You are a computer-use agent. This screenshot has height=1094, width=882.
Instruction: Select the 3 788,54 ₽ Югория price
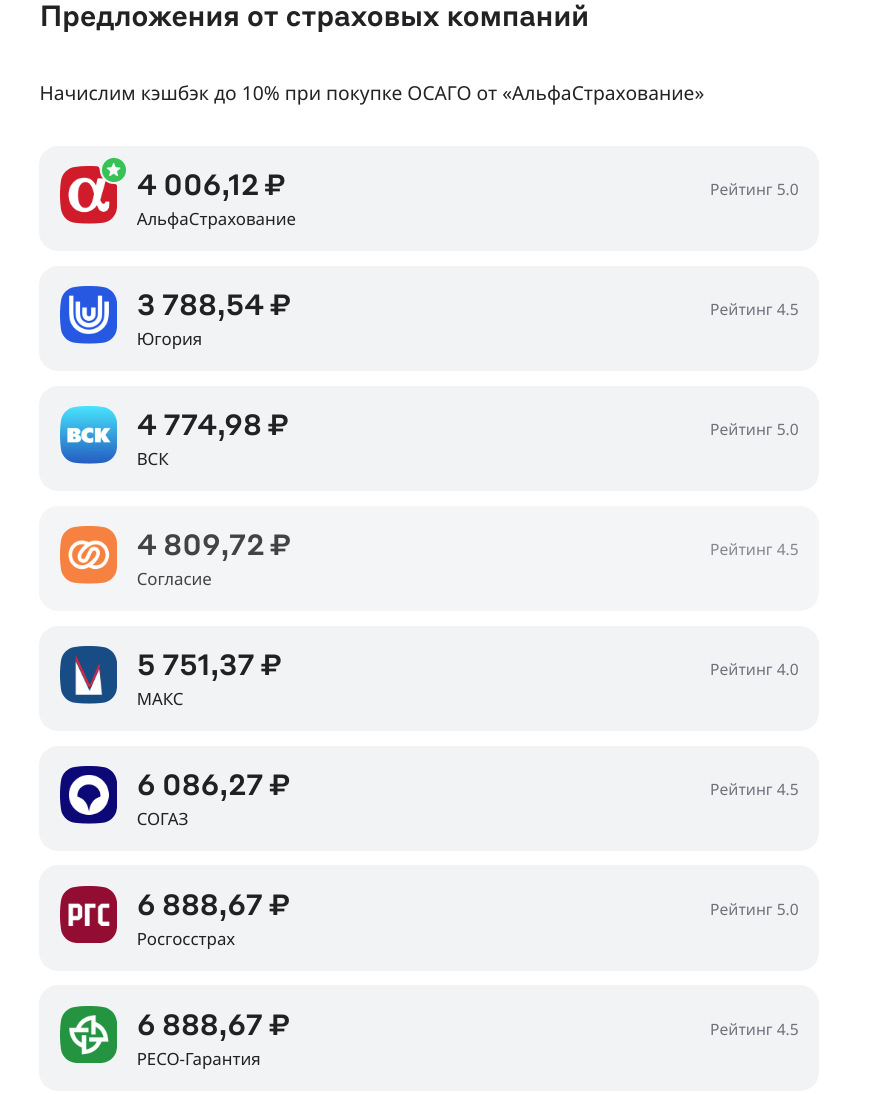pyautogui.click(x=213, y=306)
